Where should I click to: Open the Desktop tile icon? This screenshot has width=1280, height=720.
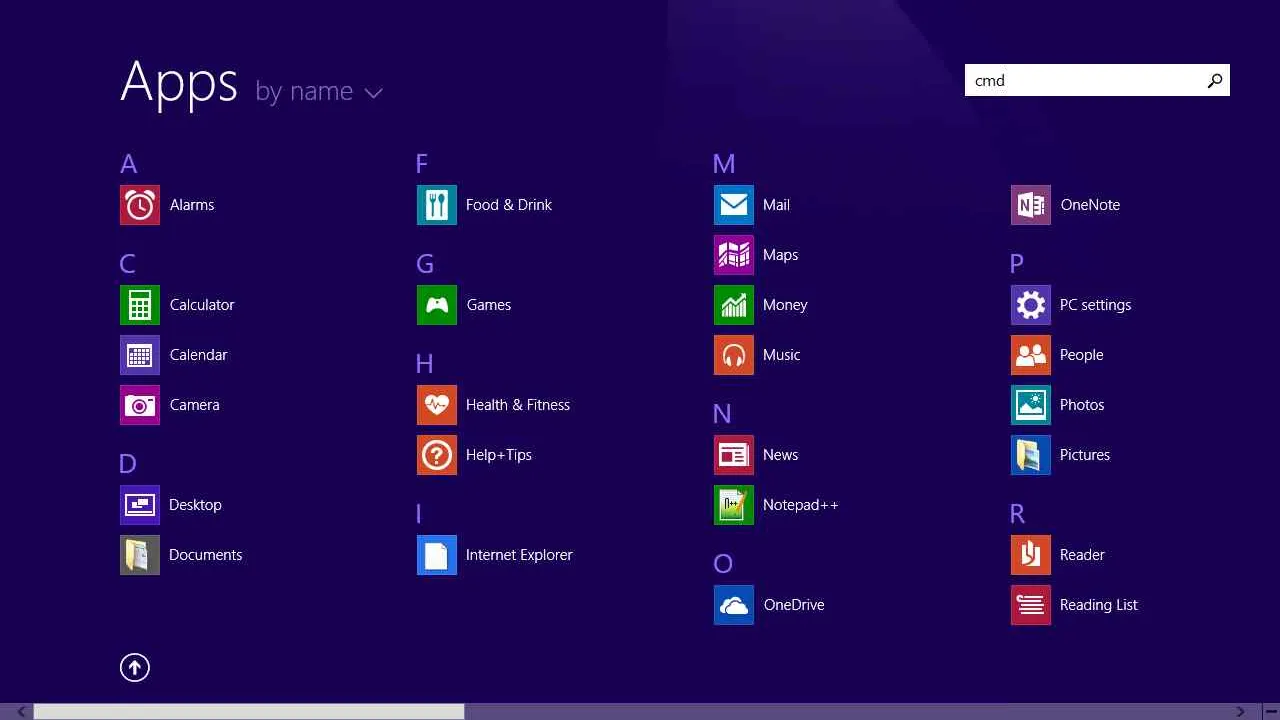coord(140,505)
